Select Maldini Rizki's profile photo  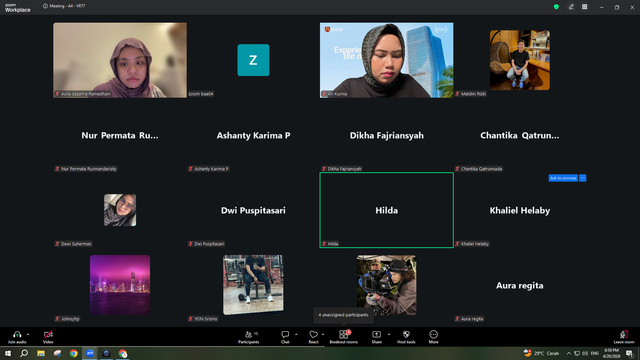point(520,60)
